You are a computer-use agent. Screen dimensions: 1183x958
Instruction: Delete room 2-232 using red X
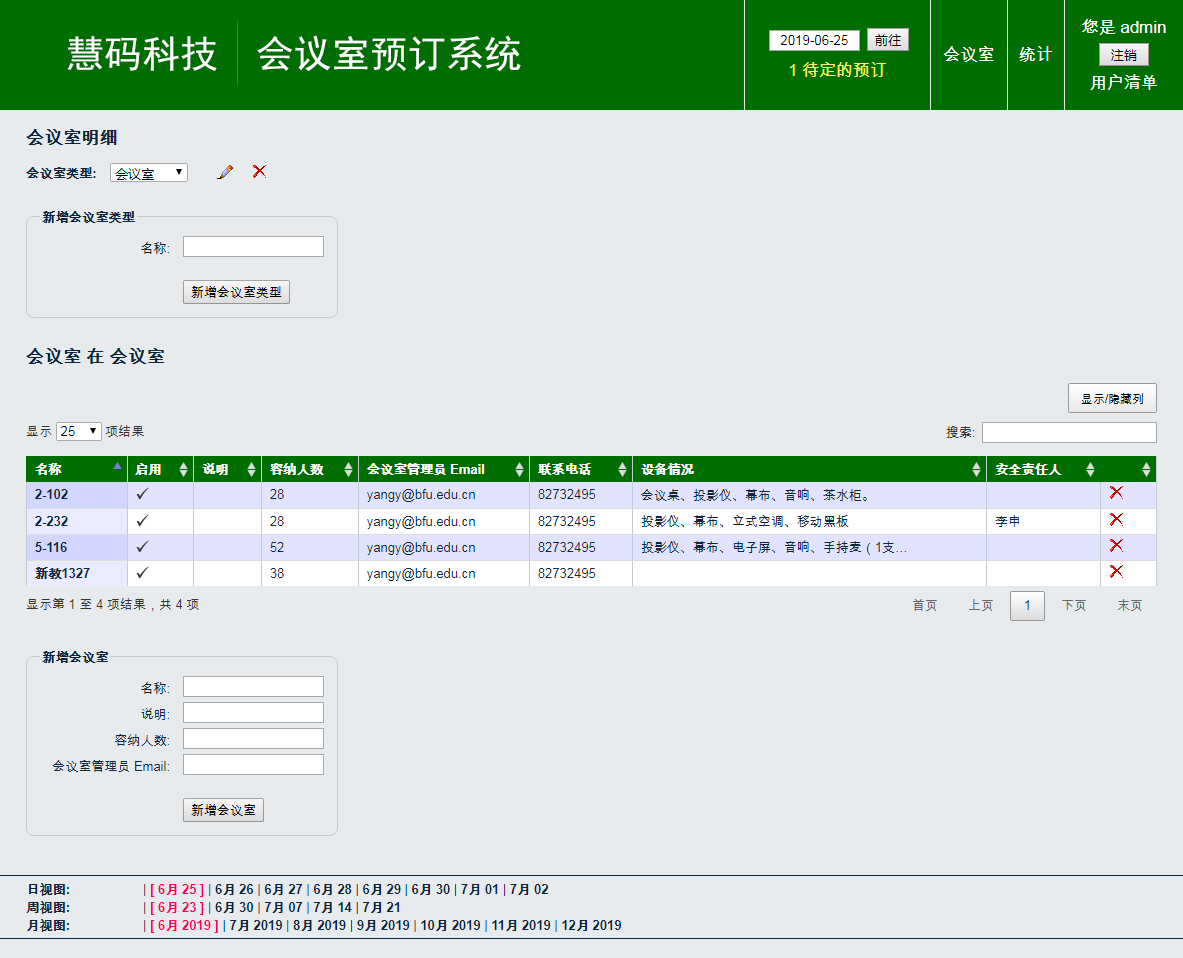1116,519
